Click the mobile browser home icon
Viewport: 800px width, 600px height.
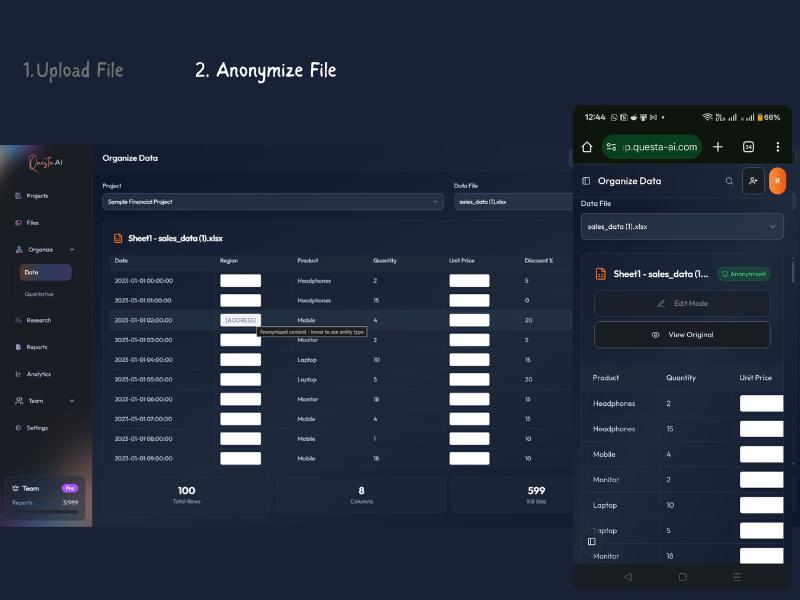click(x=587, y=147)
